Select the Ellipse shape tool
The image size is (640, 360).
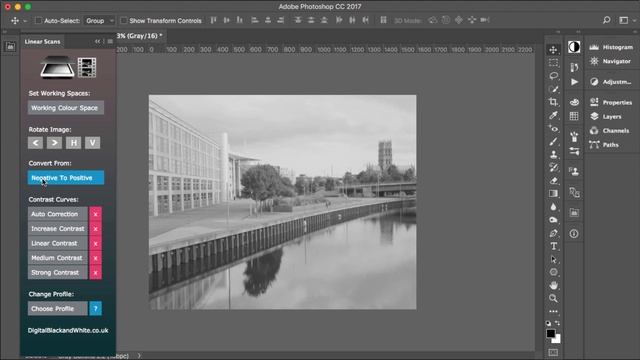pyautogui.click(x=553, y=272)
